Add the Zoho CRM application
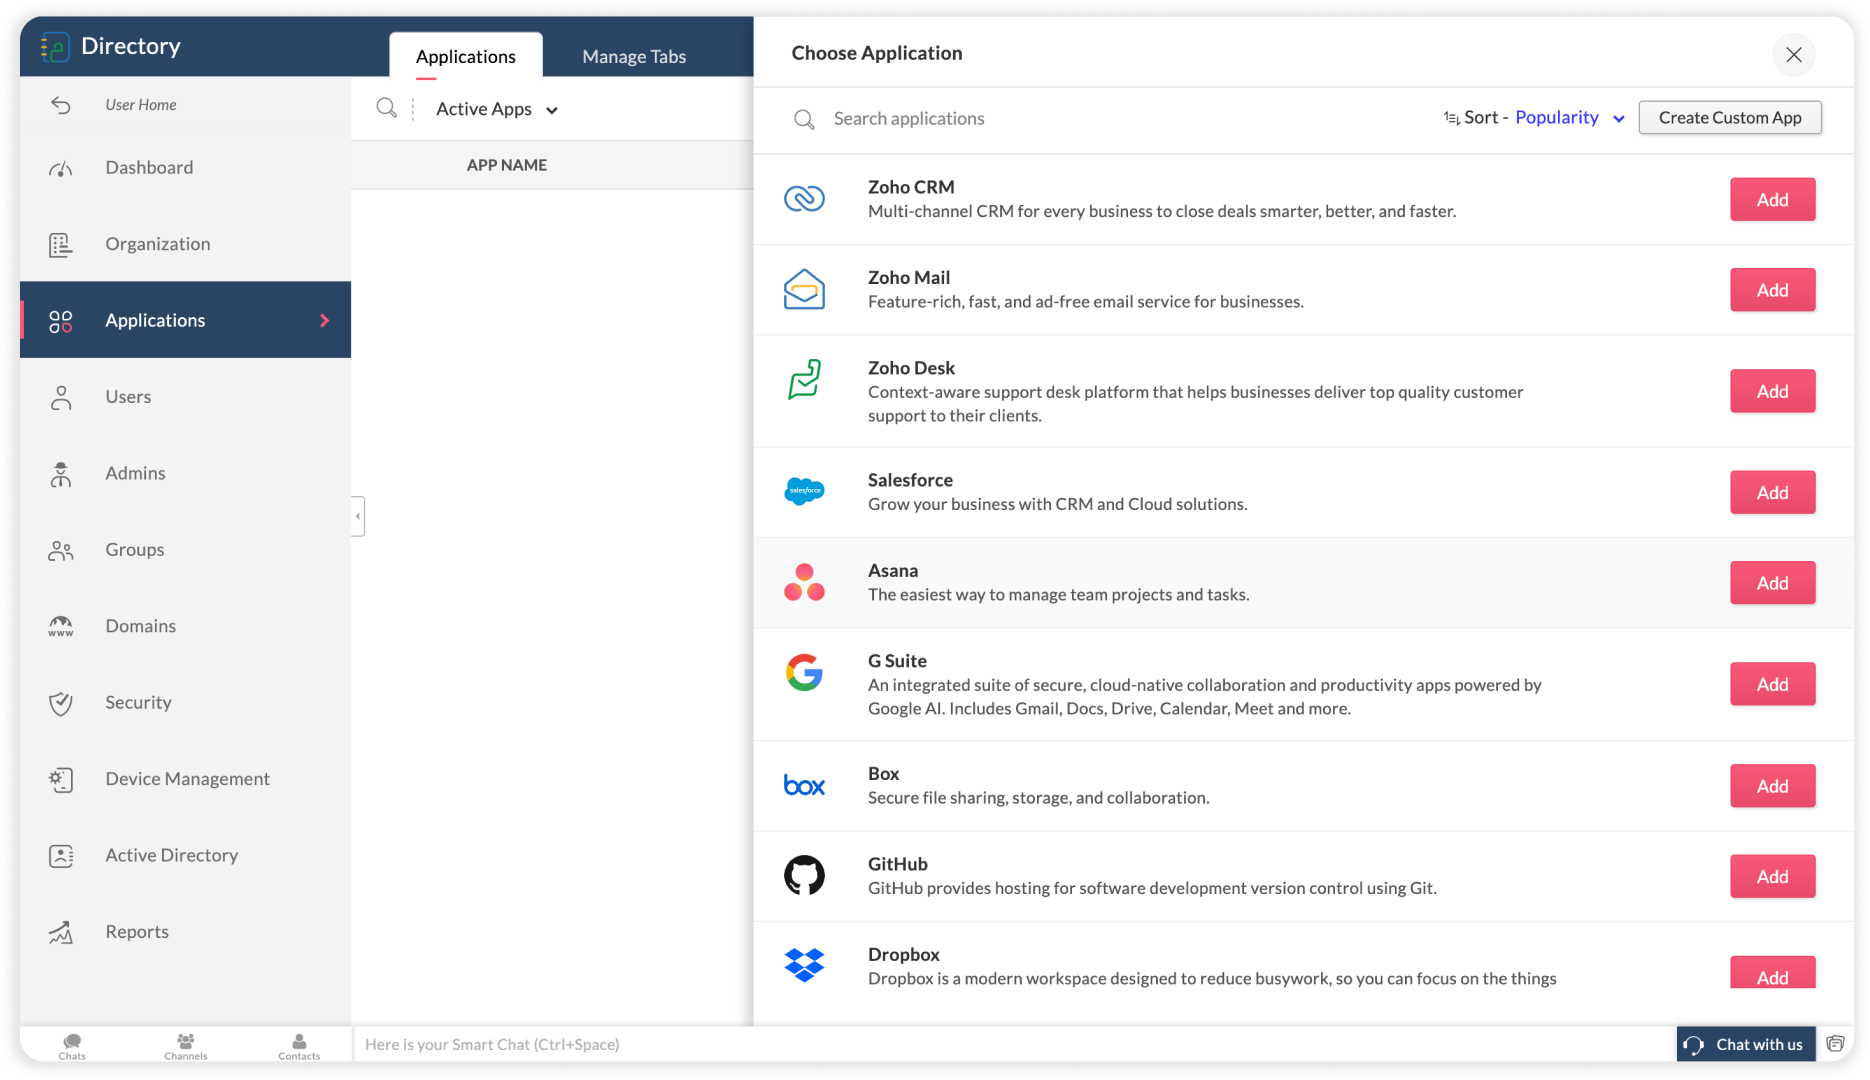The width and height of the screenshot is (1870, 1080). click(1772, 200)
